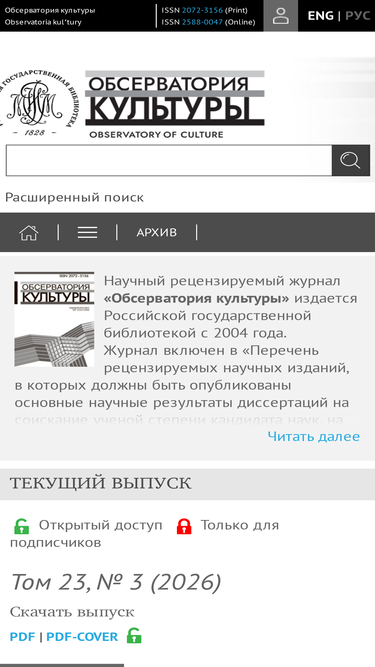Open the АРХИВ menu item
The image size is (375, 667).
(x=156, y=233)
